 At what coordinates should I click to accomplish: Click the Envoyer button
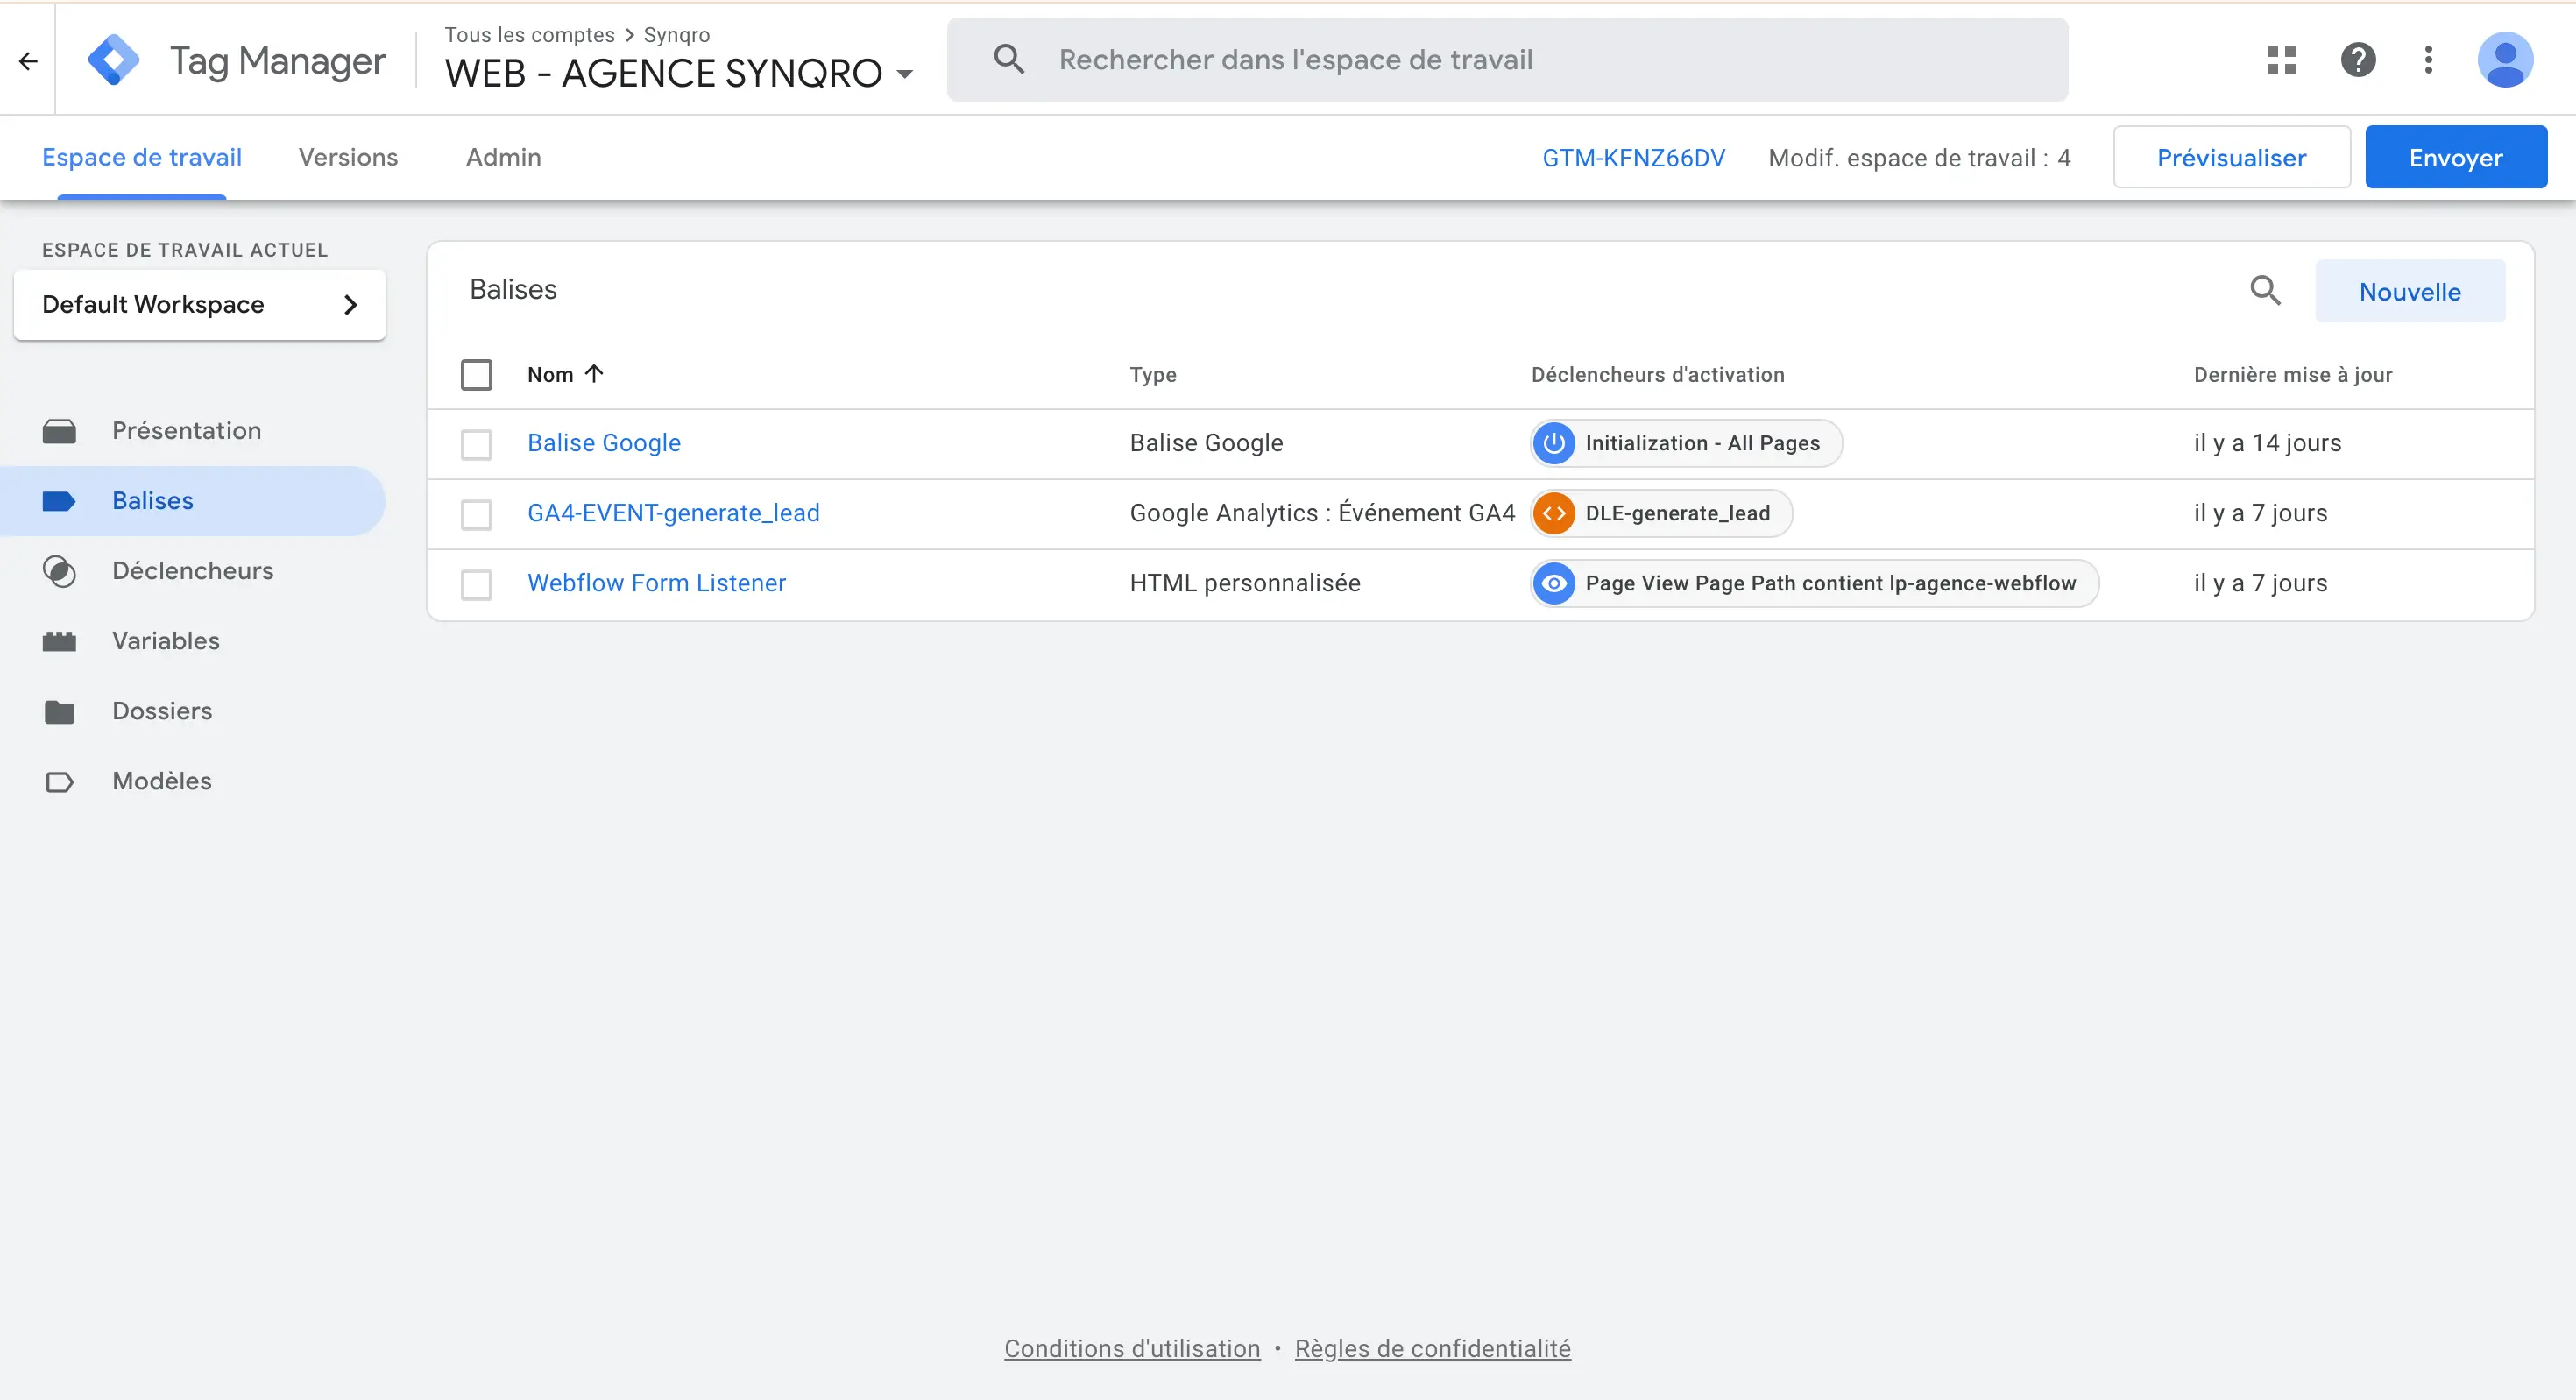tap(2455, 158)
